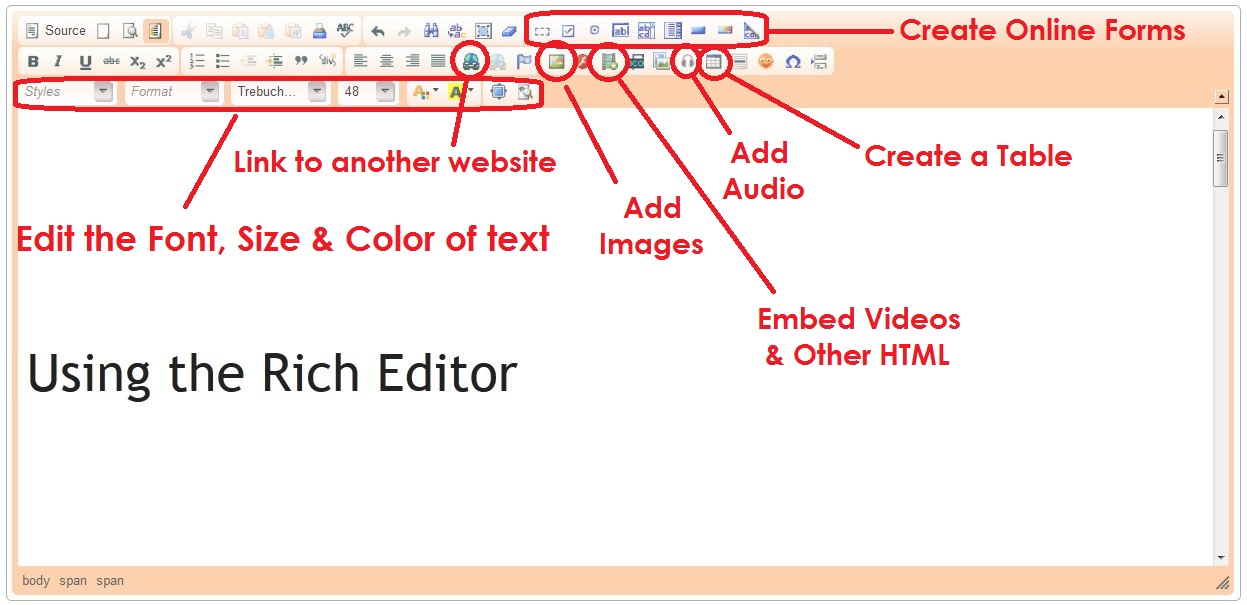This screenshot has height=605, width=1247.
Task: Justify the text block
Action: (x=438, y=61)
